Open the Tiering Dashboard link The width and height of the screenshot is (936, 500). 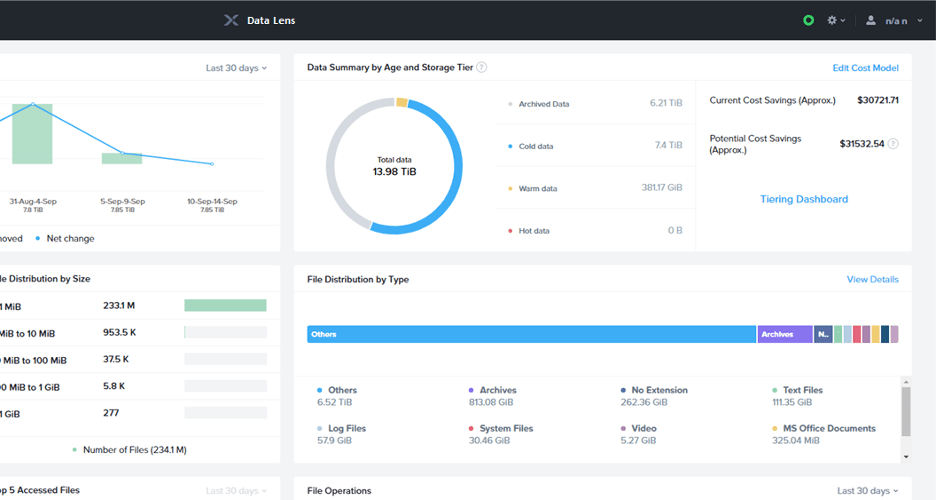803,199
